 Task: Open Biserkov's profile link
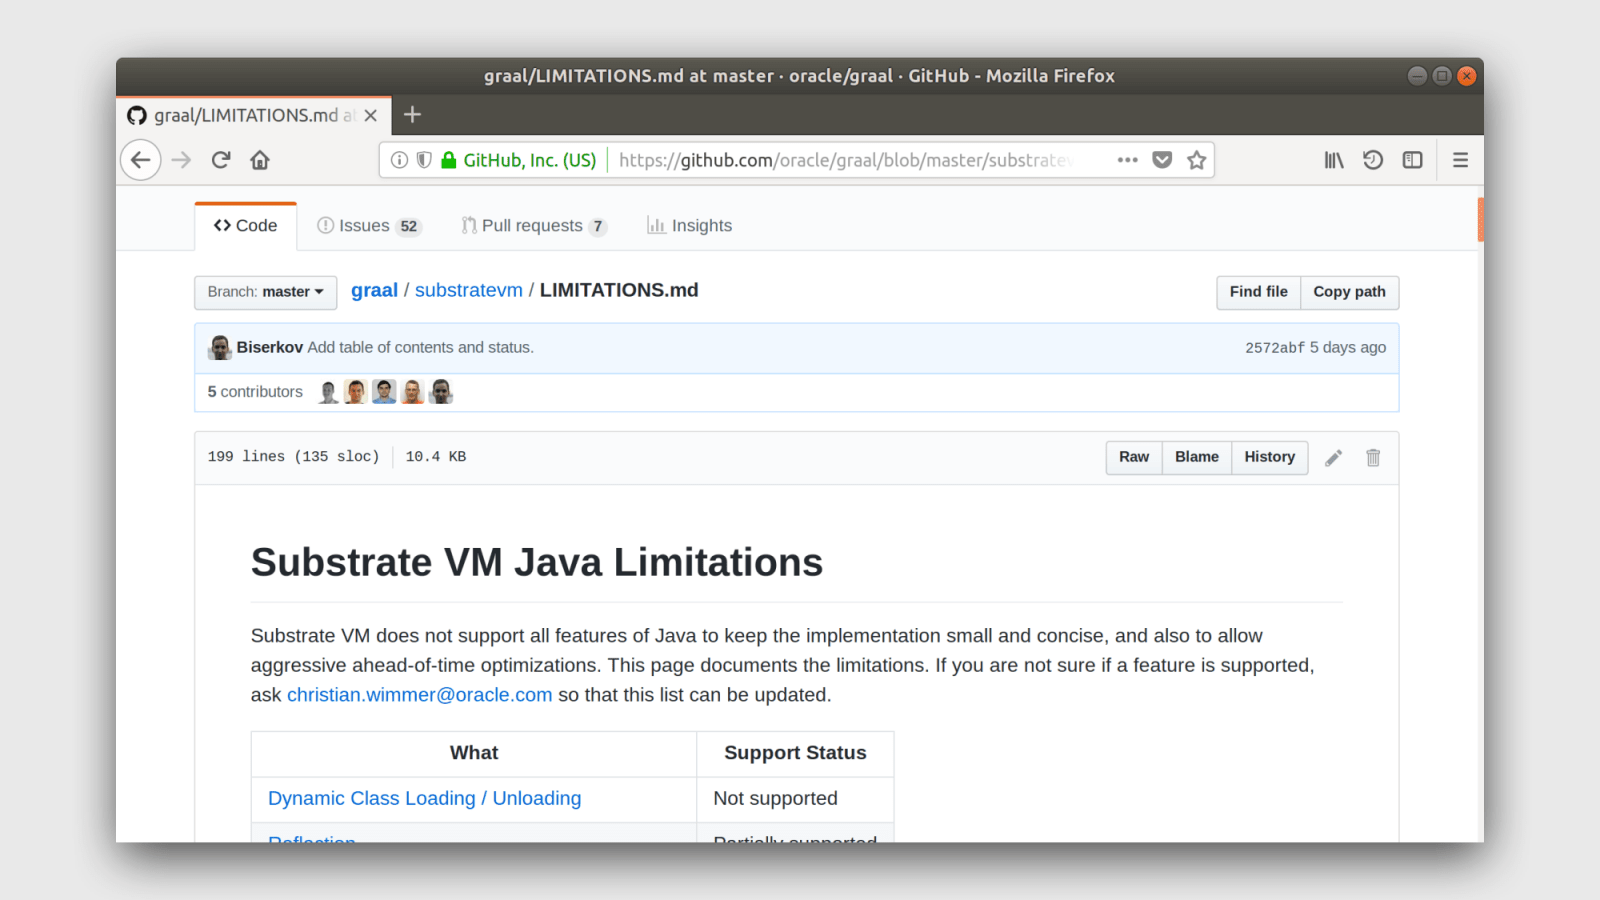point(270,347)
